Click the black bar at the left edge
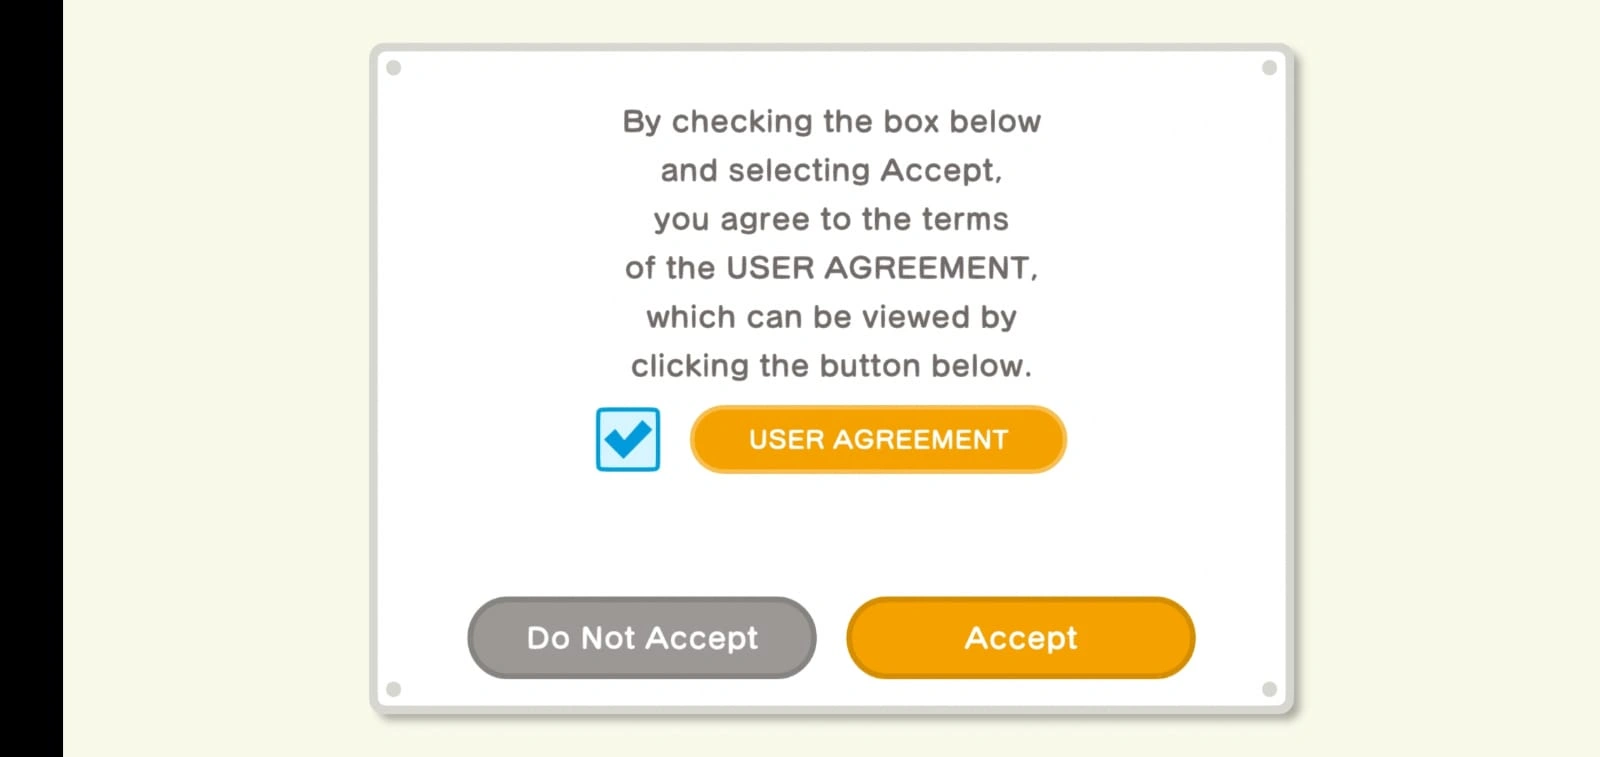The height and width of the screenshot is (757, 1600). (31, 378)
